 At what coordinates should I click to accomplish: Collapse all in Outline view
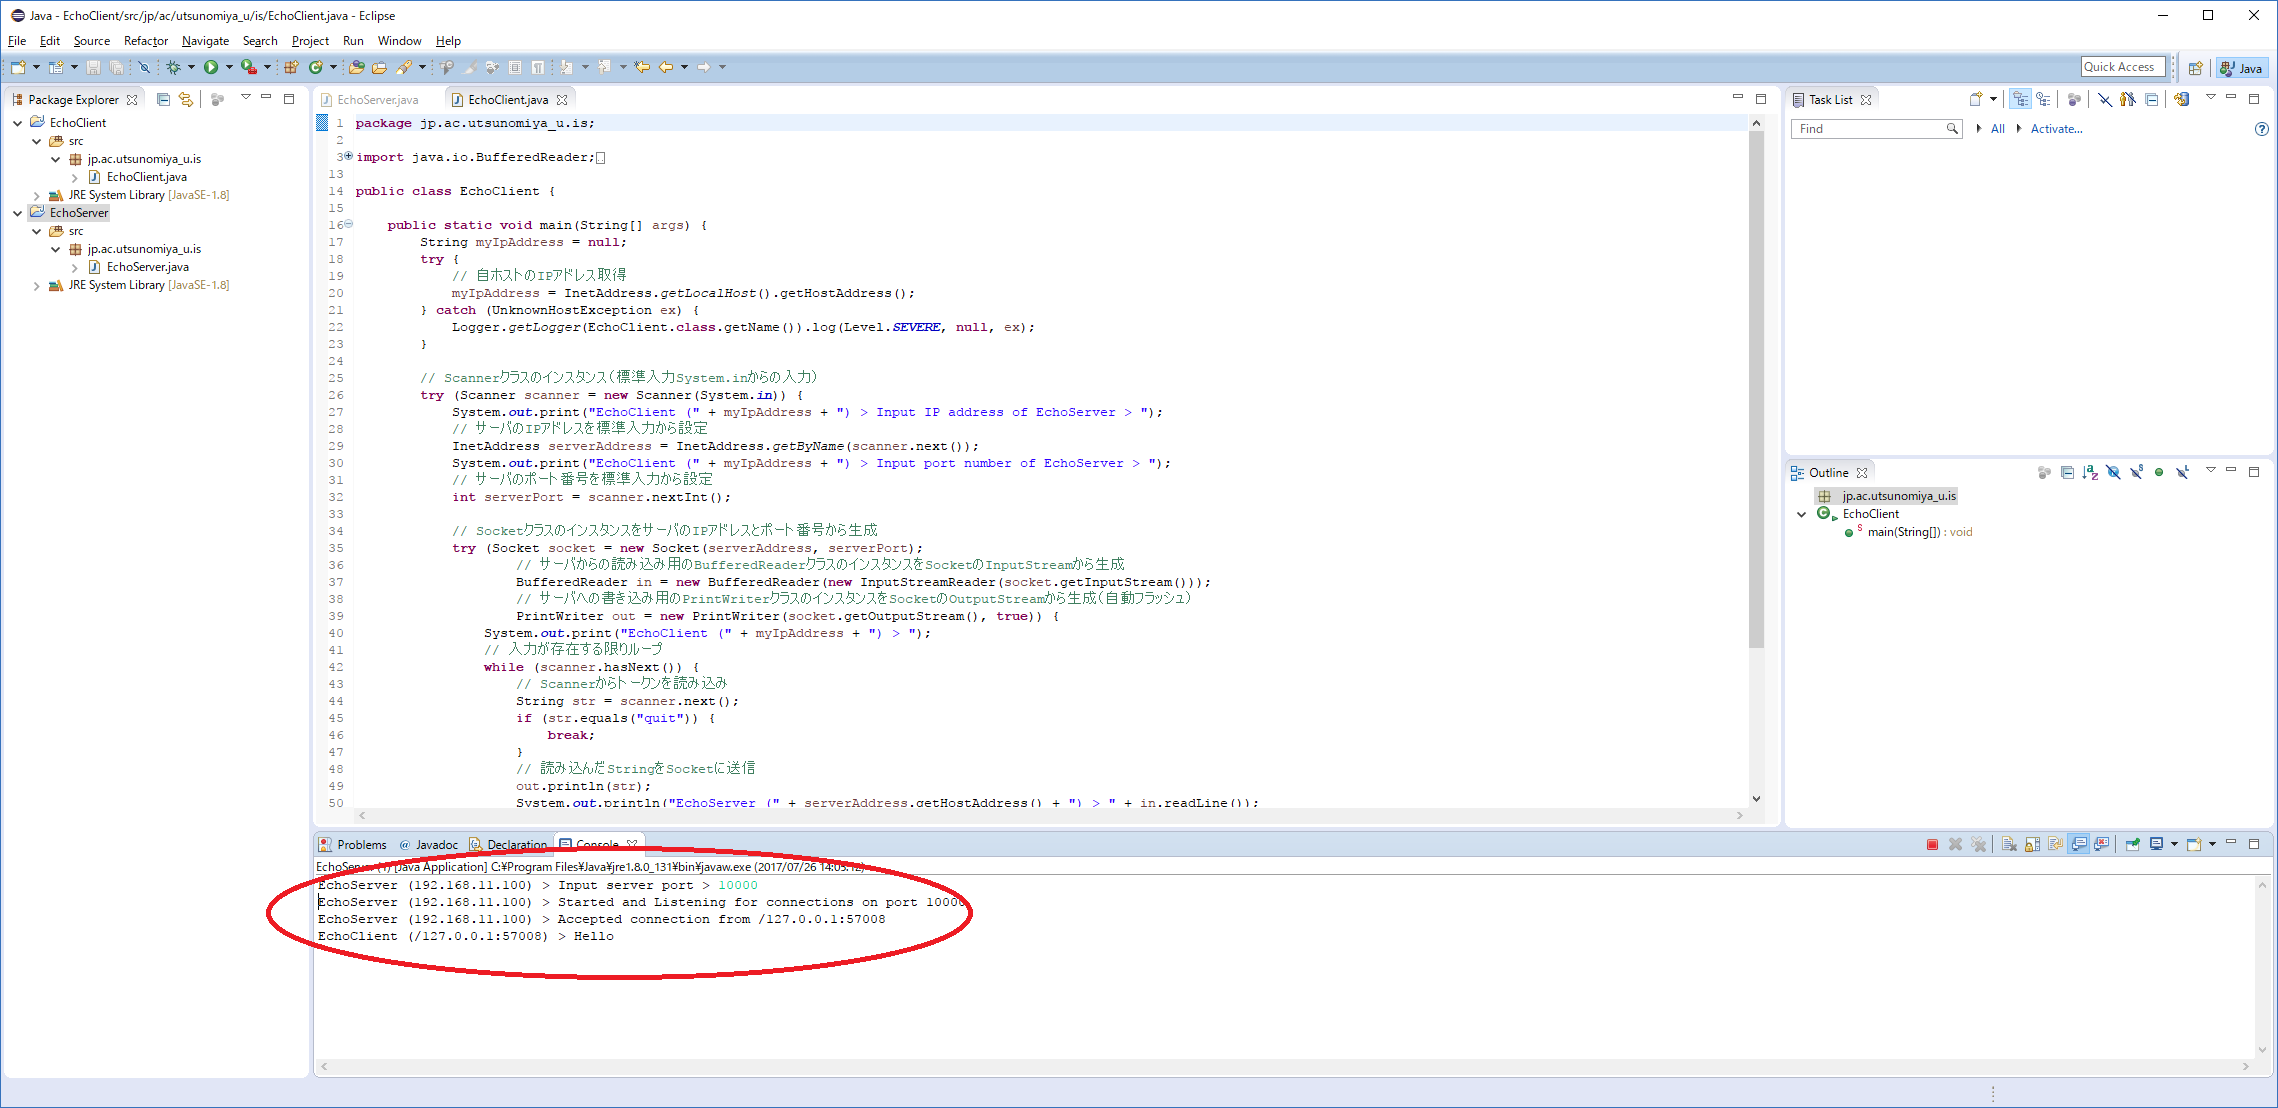2067,472
